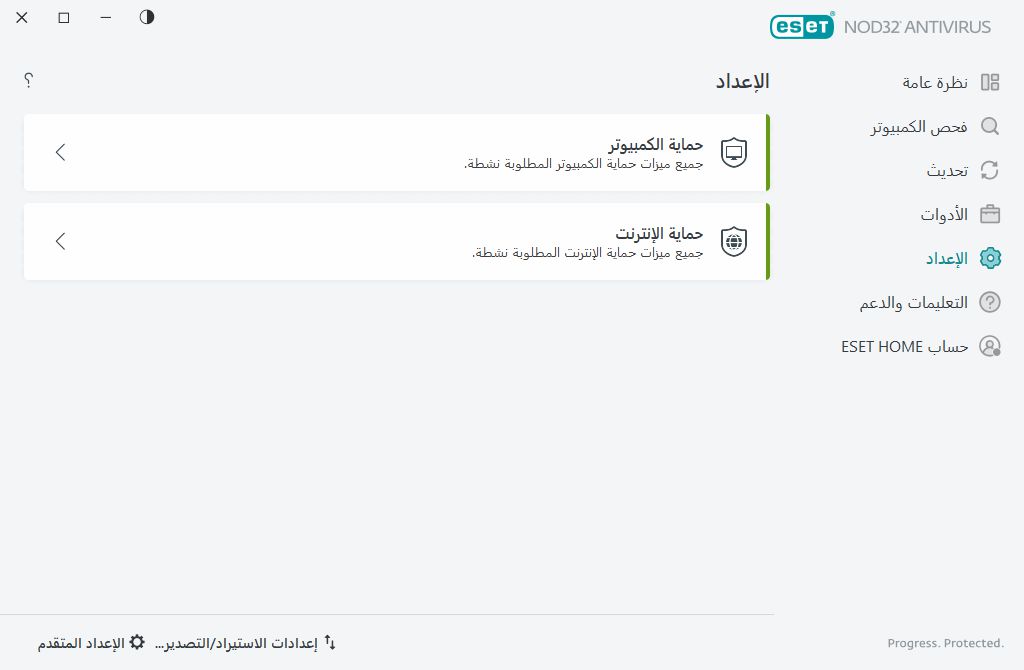Open التعليمات والدعم question mark icon
Image resolution: width=1024 pixels, height=670 pixels.
tap(989, 302)
